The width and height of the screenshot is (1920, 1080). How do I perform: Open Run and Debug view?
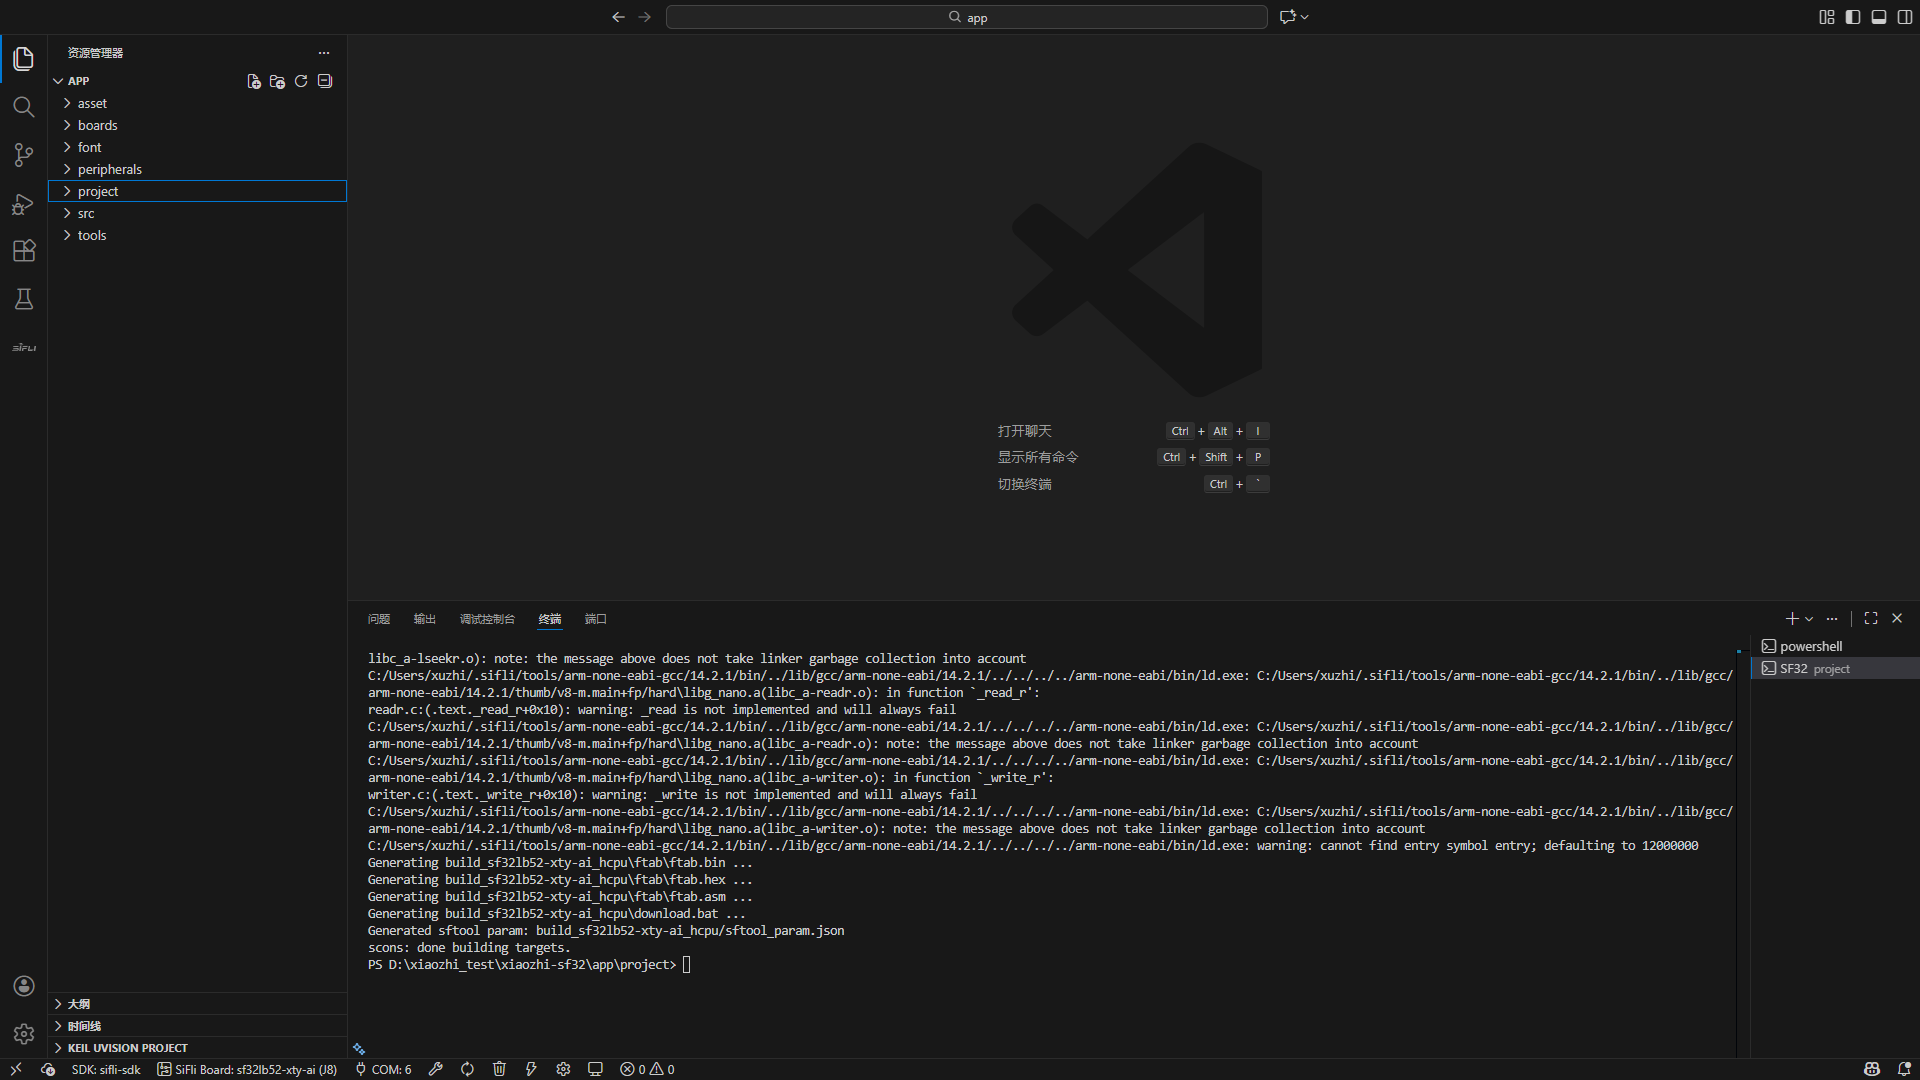[x=24, y=204]
